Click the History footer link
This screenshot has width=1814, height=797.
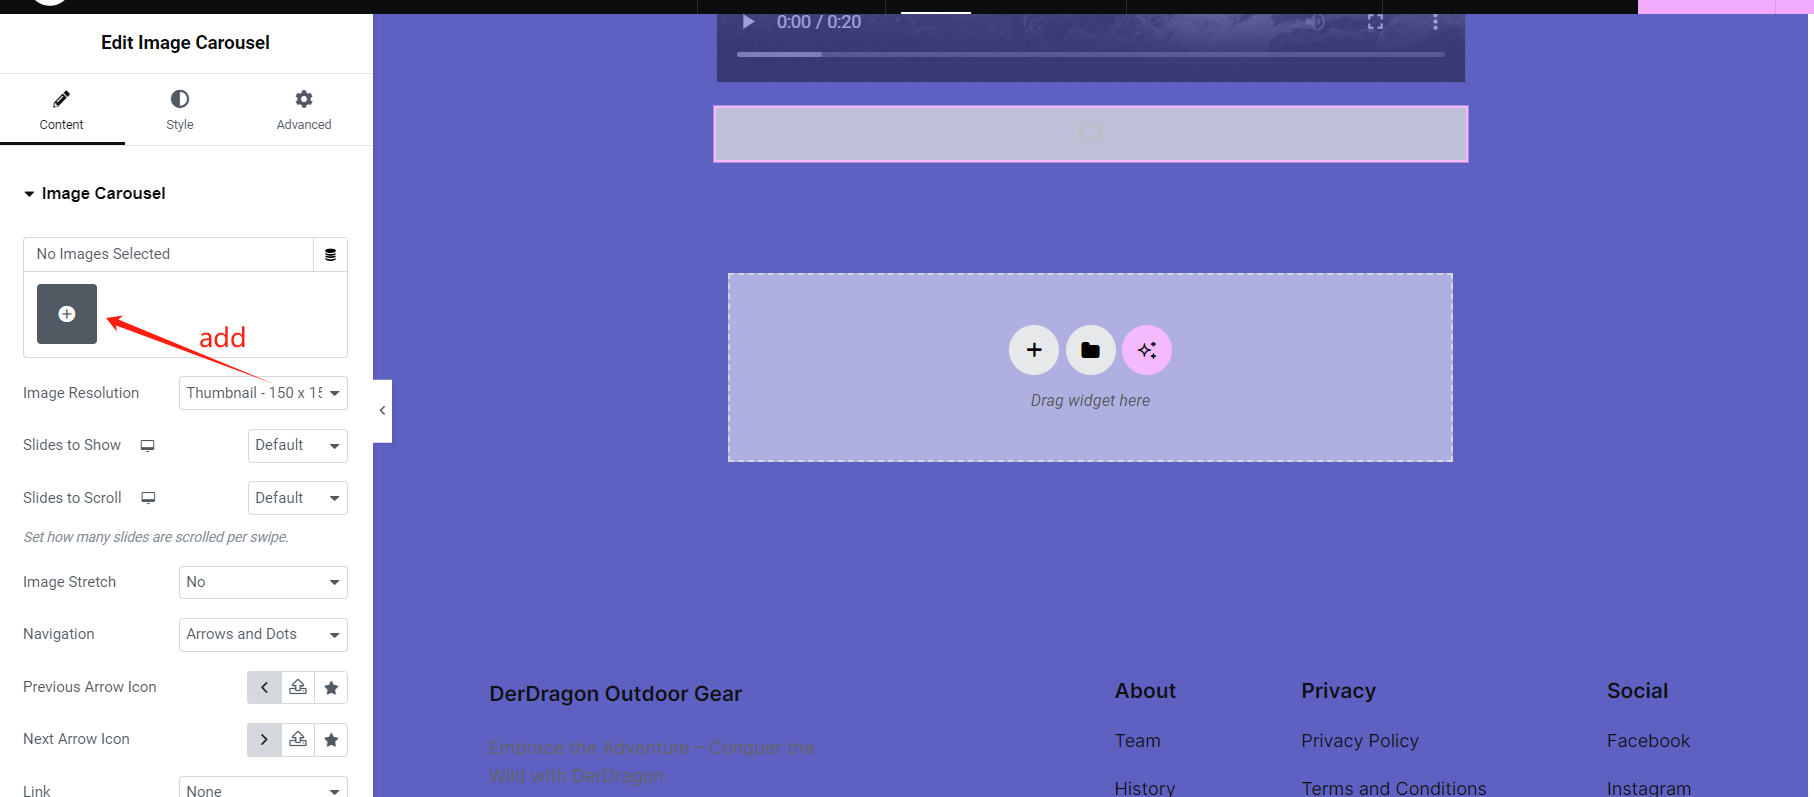tap(1145, 788)
